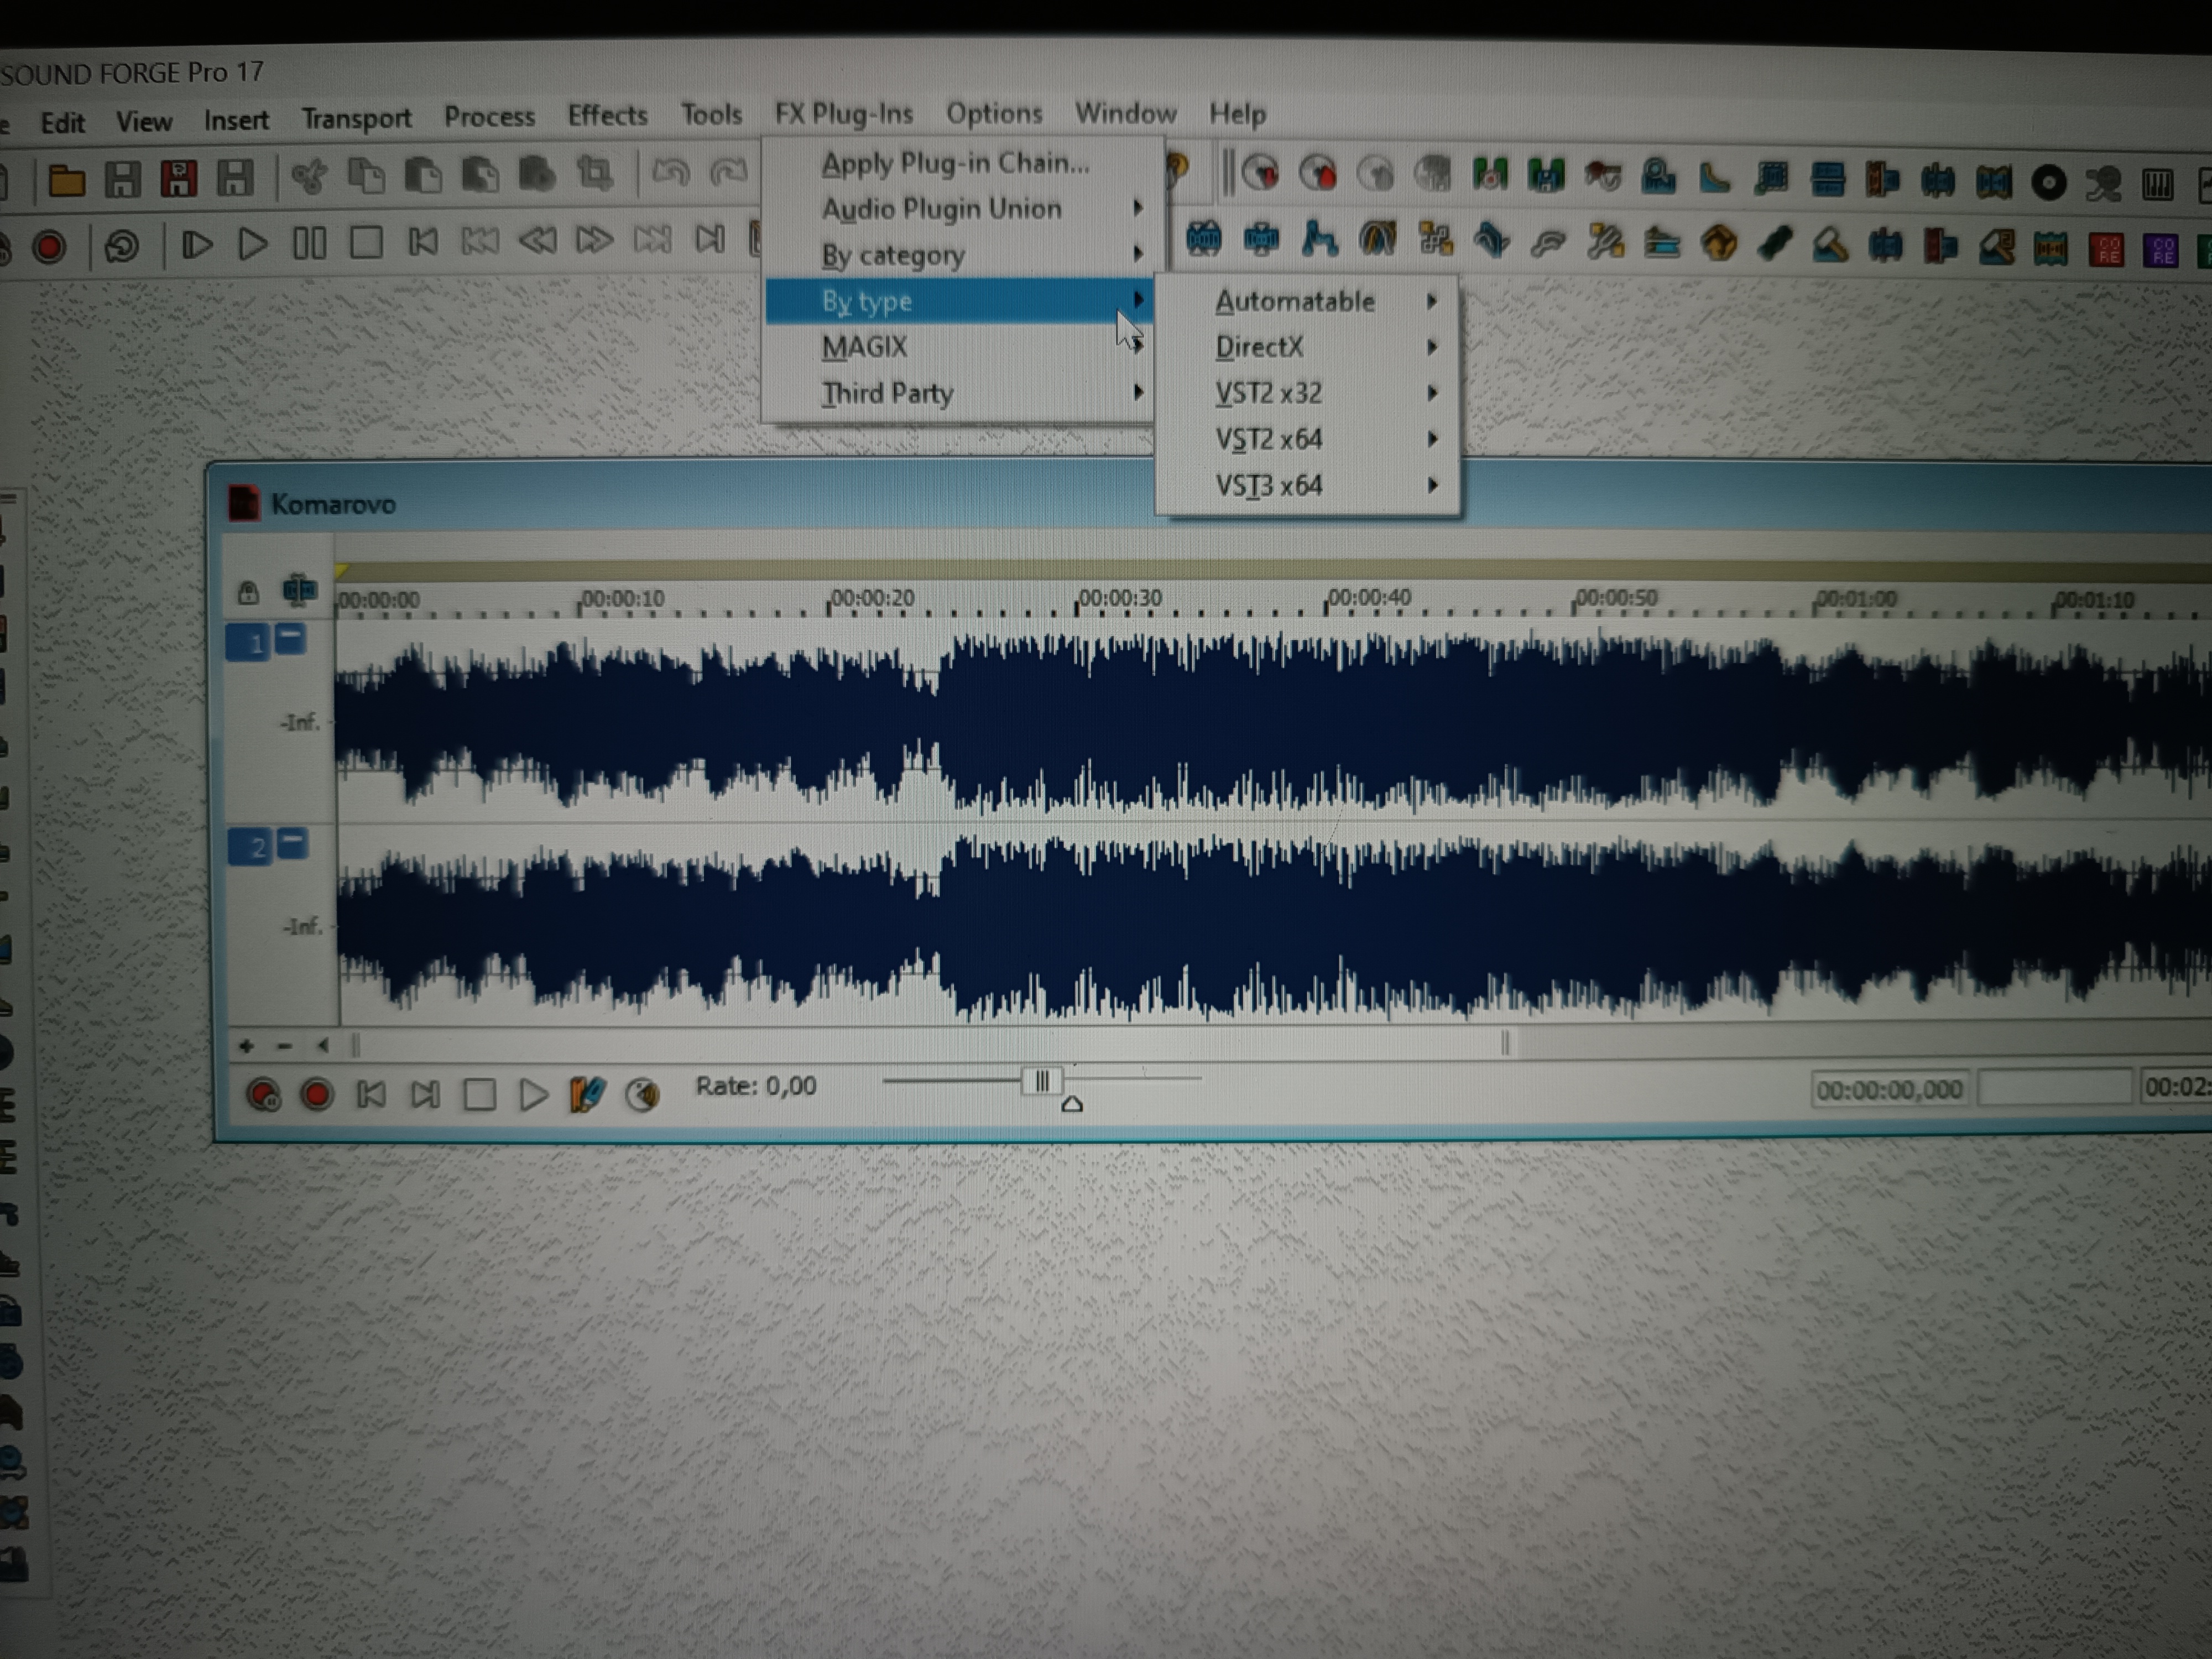Click the Record button in Komarovo window transport
This screenshot has height=1659, width=2212.
coord(317,1094)
